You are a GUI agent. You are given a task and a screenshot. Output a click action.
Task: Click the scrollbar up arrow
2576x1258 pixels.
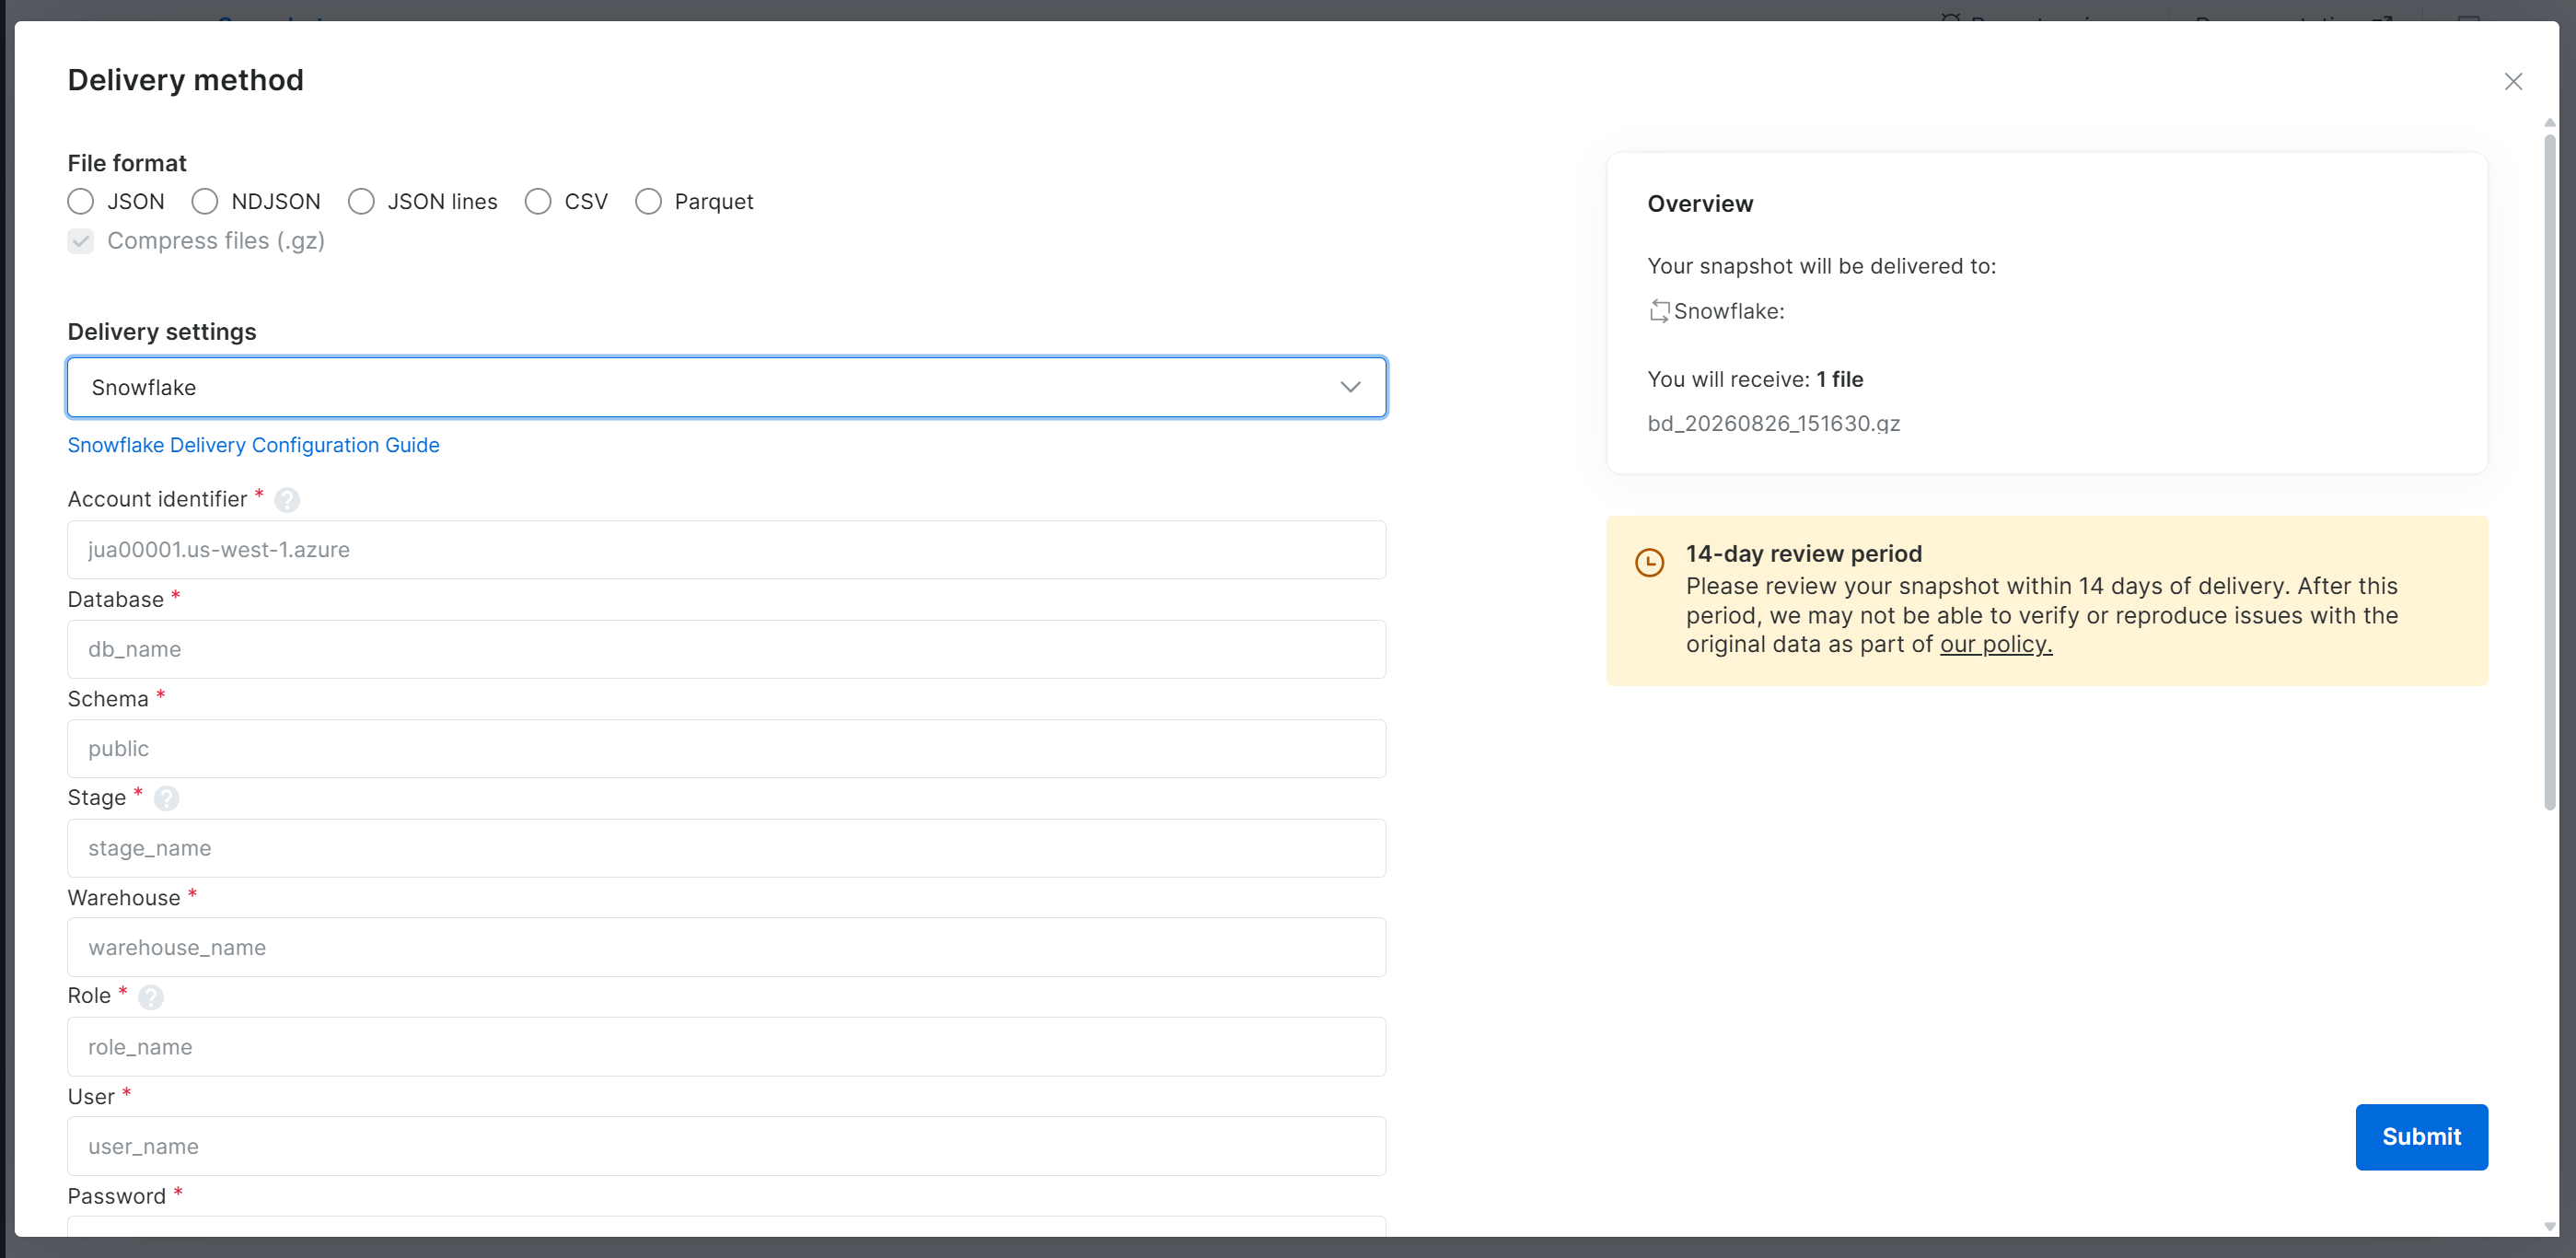[2549, 122]
